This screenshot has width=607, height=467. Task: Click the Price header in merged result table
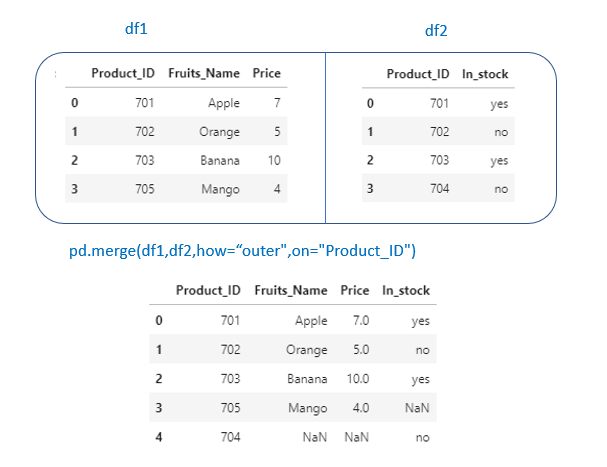(354, 291)
